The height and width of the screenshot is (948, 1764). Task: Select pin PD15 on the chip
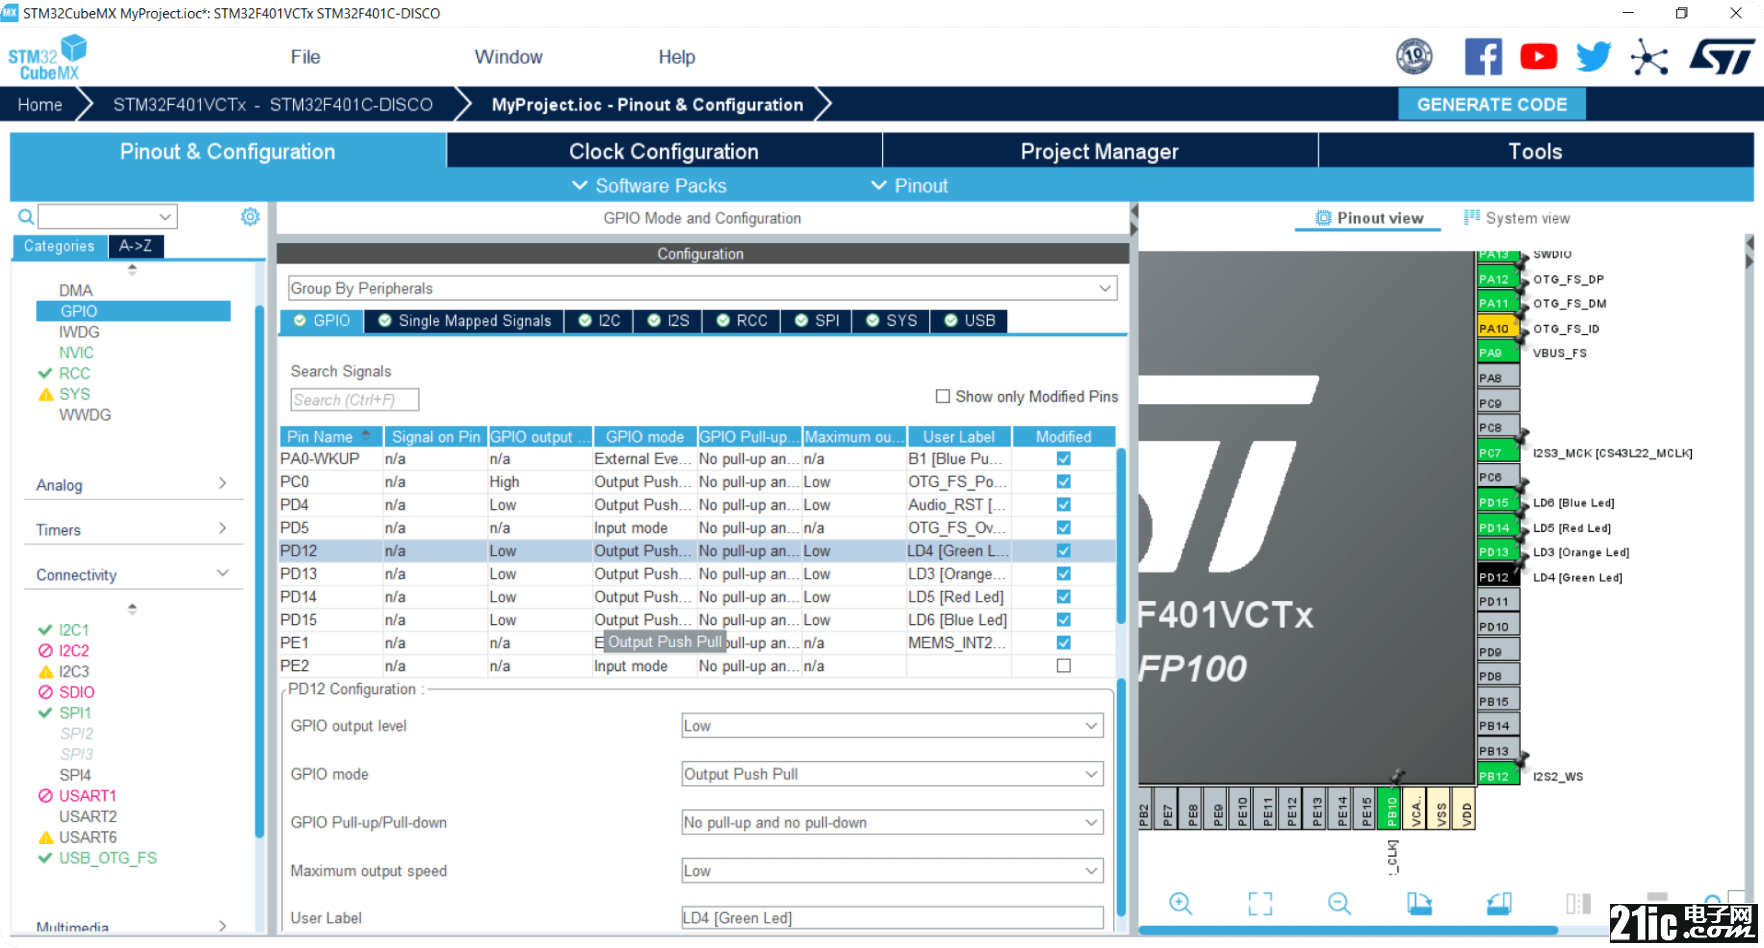pos(1498,503)
